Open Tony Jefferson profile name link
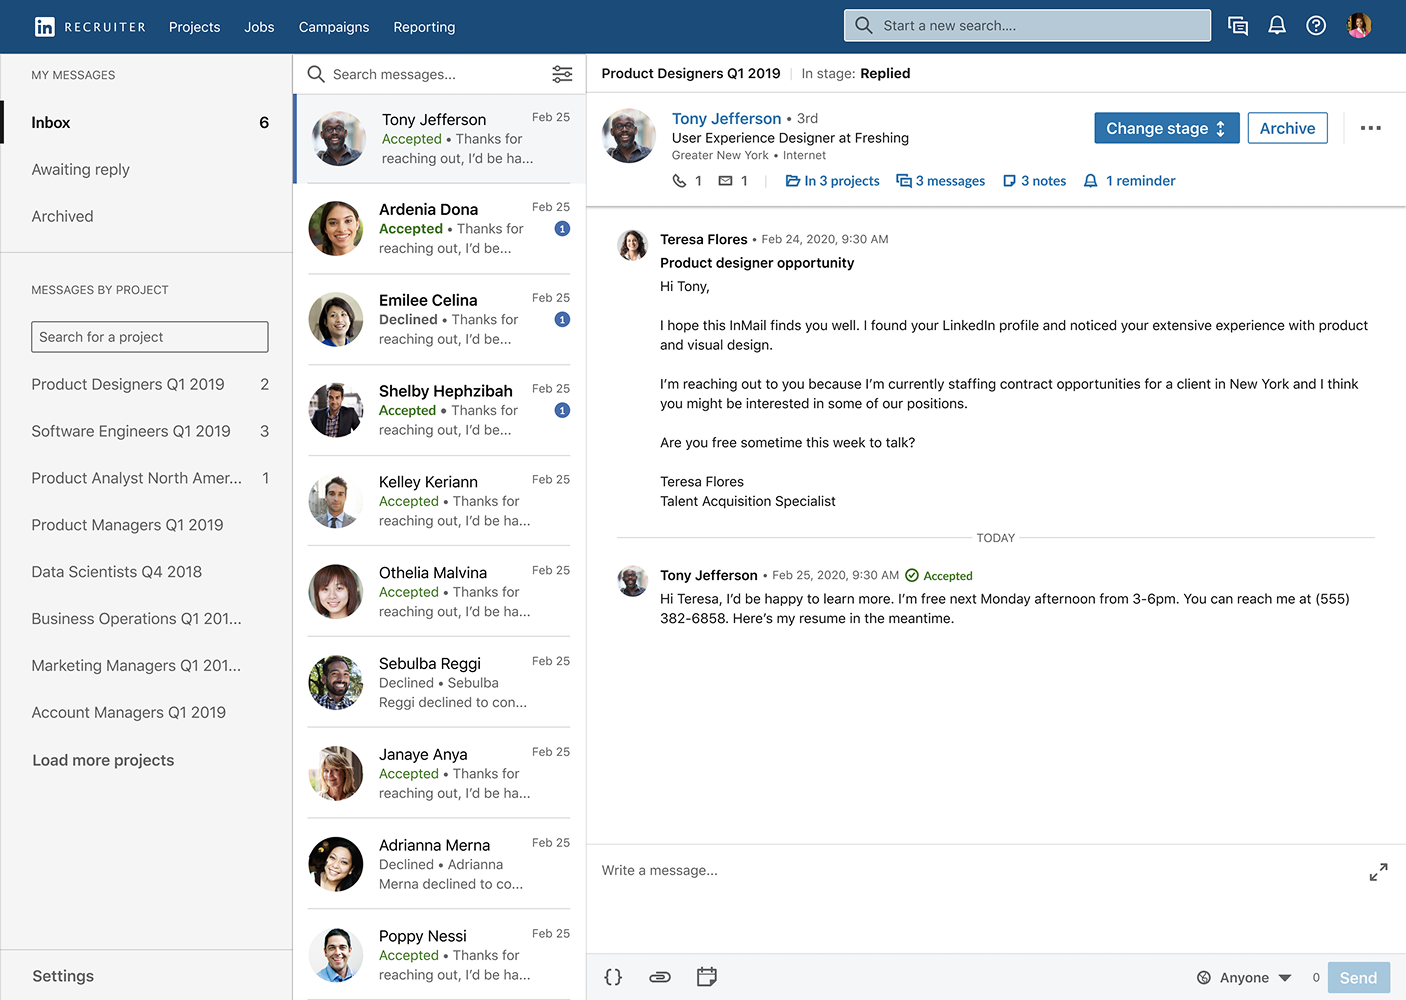The width and height of the screenshot is (1406, 1000). tap(726, 119)
